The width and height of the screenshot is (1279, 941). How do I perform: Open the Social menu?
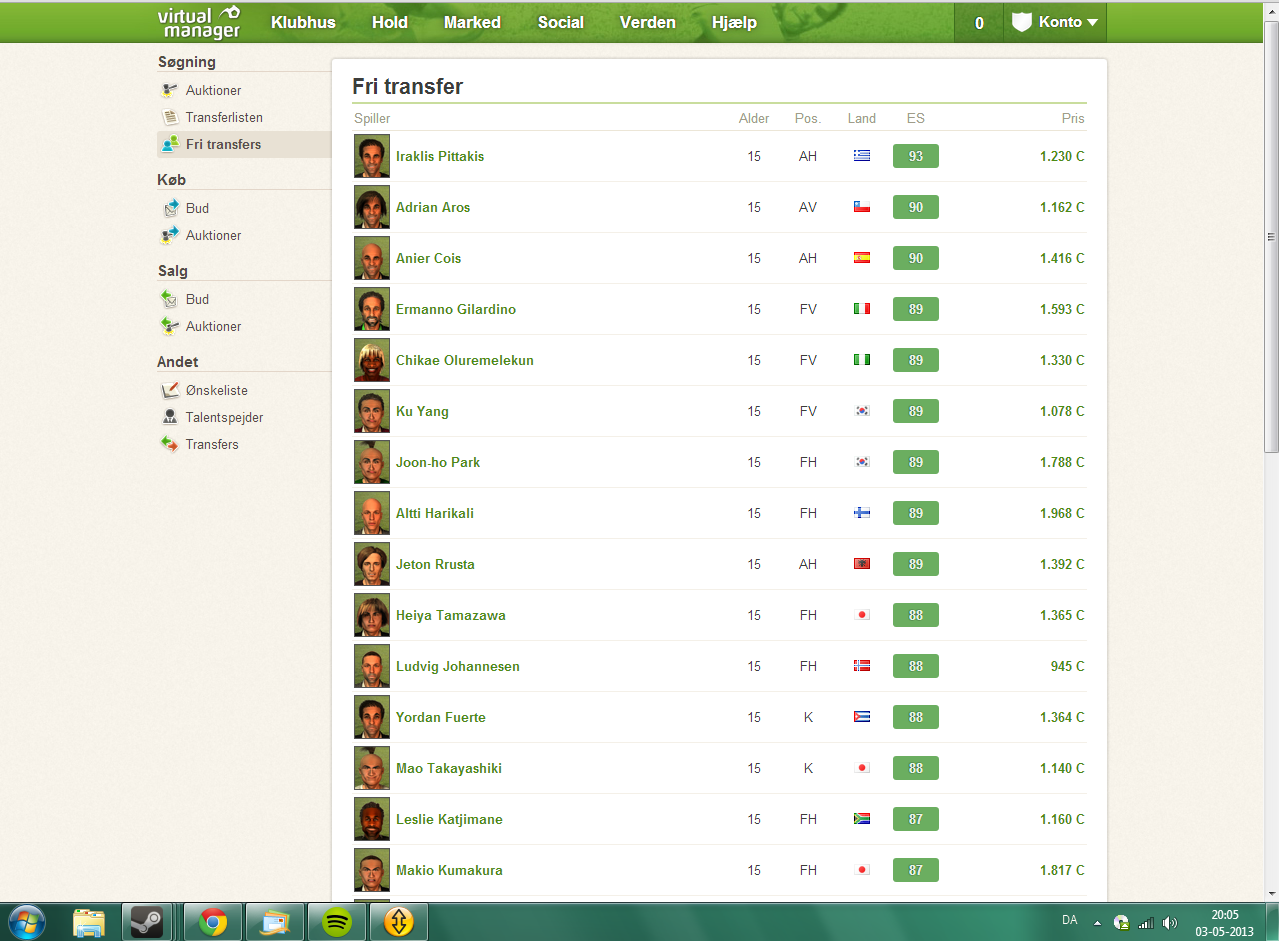coord(561,22)
